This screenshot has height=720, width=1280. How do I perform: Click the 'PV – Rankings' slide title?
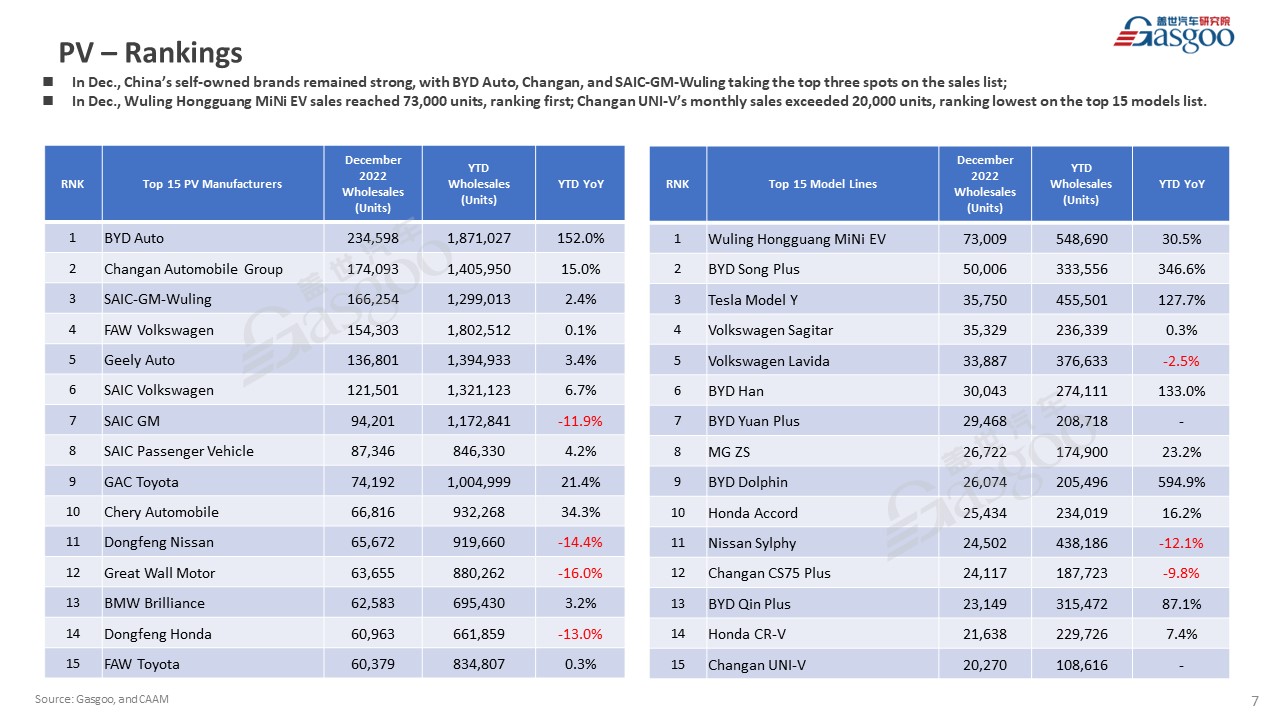151,52
